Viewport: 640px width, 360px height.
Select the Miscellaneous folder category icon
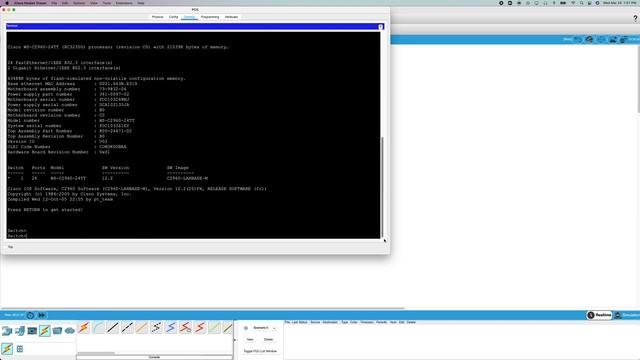coord(57,331)
